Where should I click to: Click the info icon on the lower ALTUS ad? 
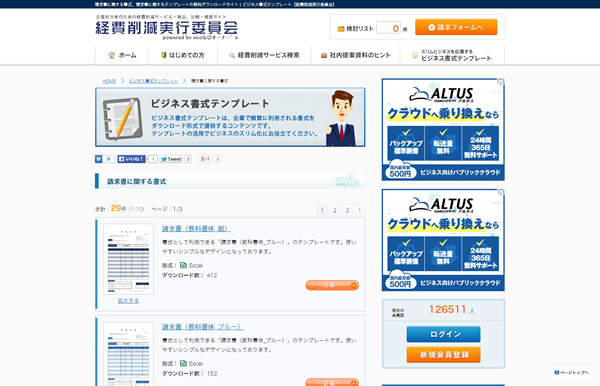(501, 192)
